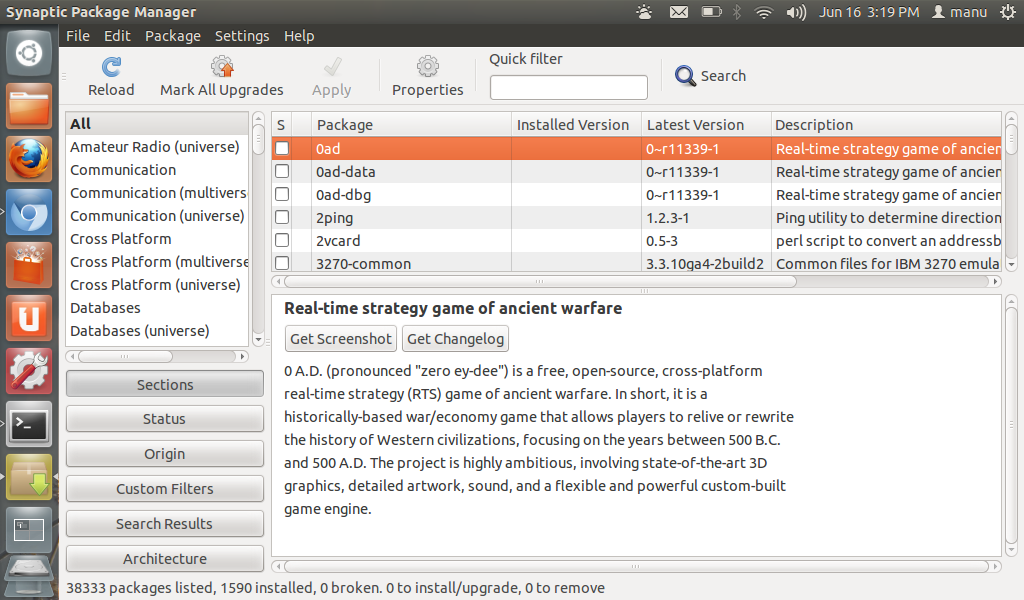Open clock showing Jun 16 3:19 PM
Image resolution: width=1024 pixels, height=600 pixels.
pos(869,12)
